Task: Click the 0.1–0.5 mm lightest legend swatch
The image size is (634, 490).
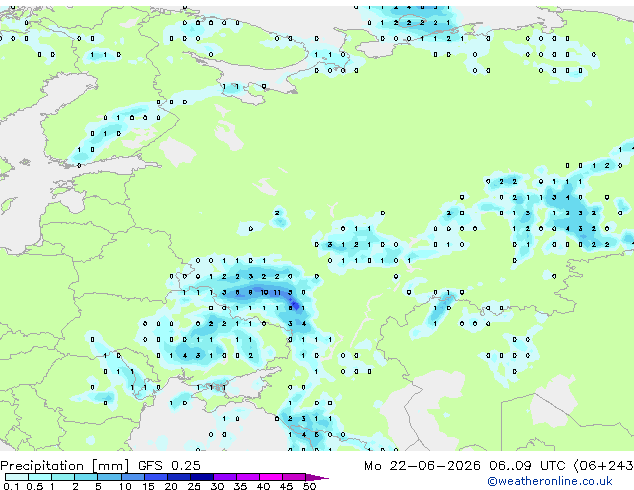Action: click(x=17, y=477)
